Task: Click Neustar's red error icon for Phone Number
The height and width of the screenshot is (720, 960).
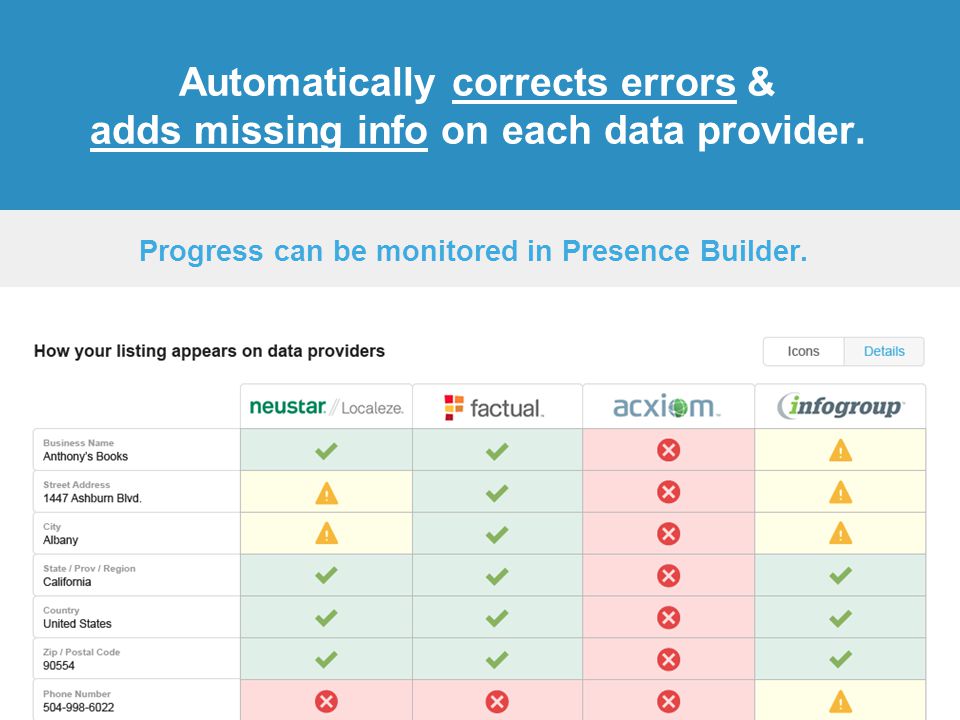Action: click(326, 701)
